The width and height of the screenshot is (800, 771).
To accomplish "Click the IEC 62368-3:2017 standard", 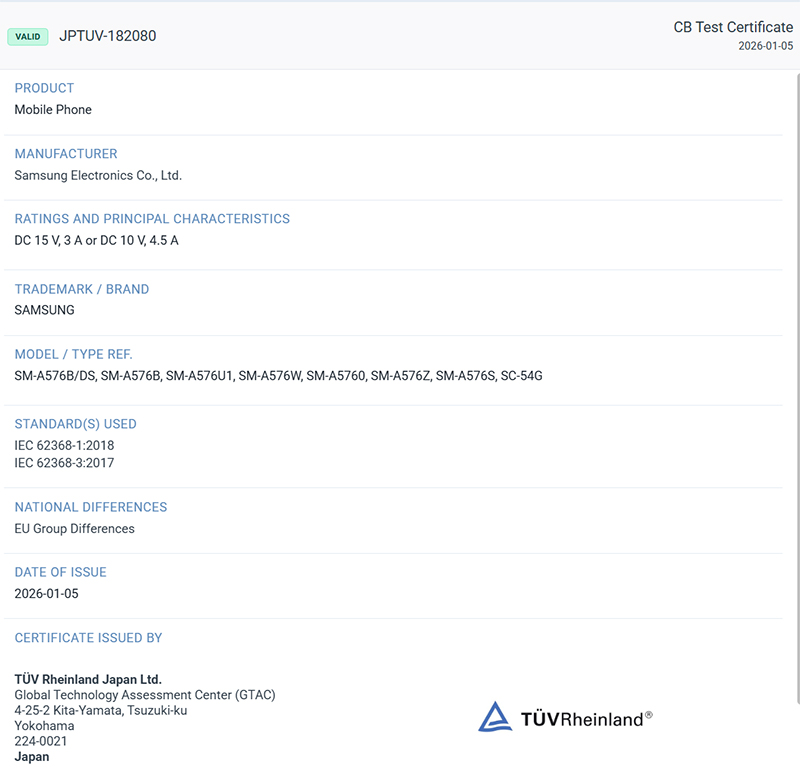I will pyautogui.click(x=64, y=463).
